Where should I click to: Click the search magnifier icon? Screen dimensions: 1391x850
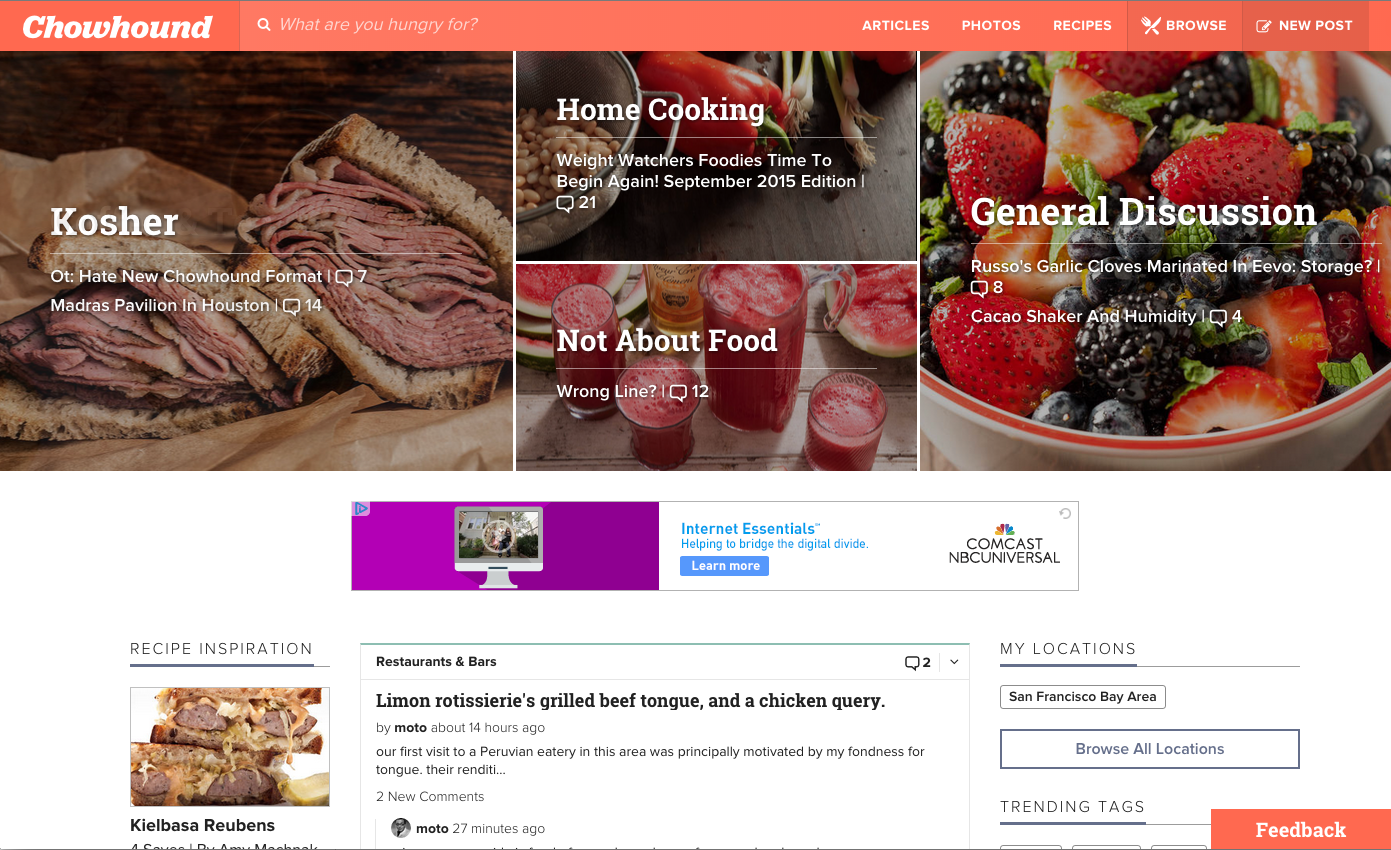(264, 25)
